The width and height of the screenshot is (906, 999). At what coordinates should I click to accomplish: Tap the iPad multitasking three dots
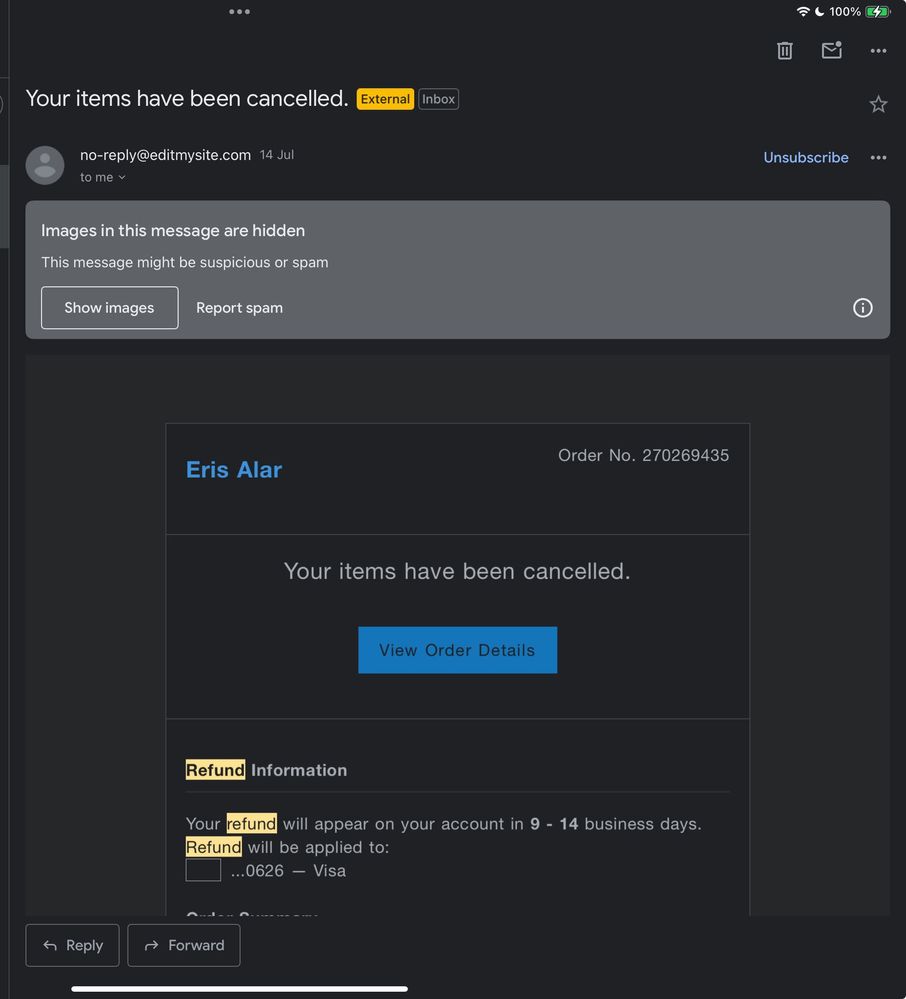pos(239,12)
